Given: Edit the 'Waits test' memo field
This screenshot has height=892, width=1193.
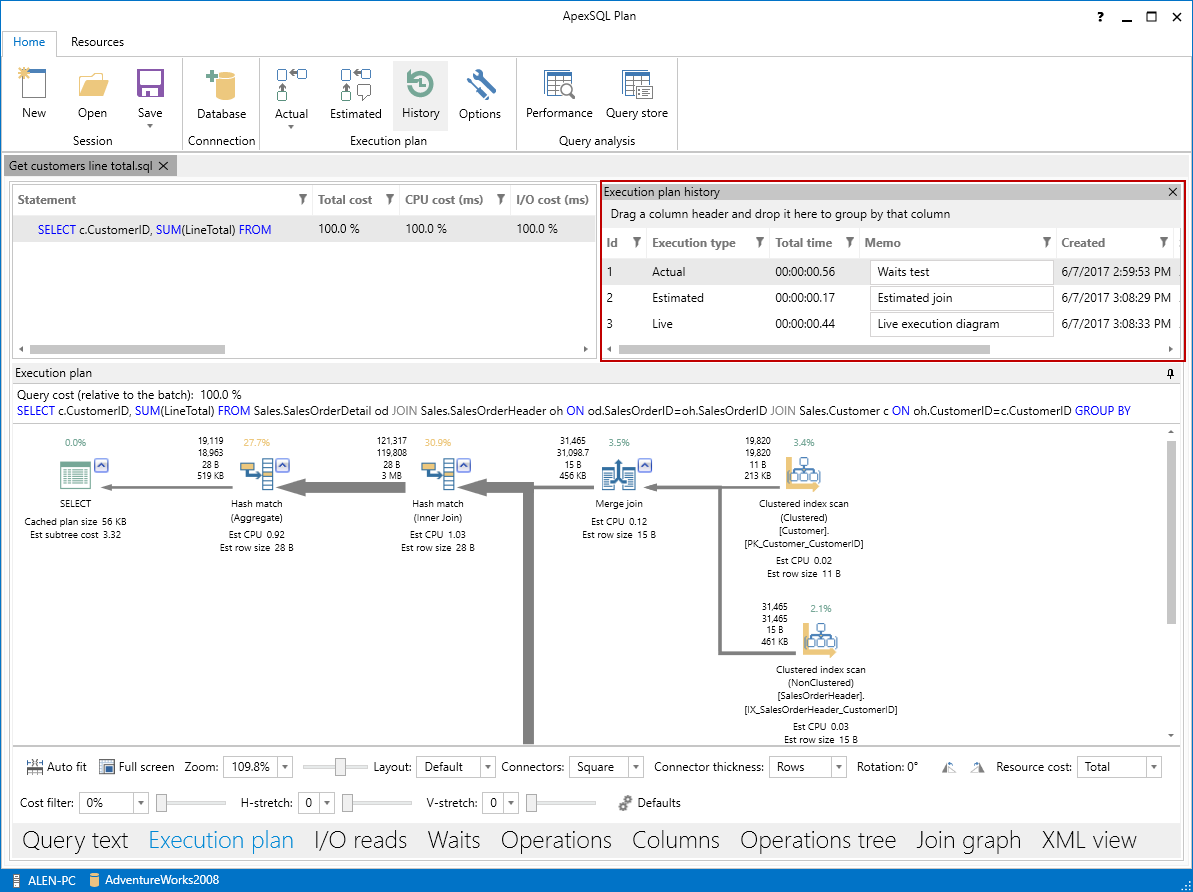Looking at the screenshot, I should (962, 272).
